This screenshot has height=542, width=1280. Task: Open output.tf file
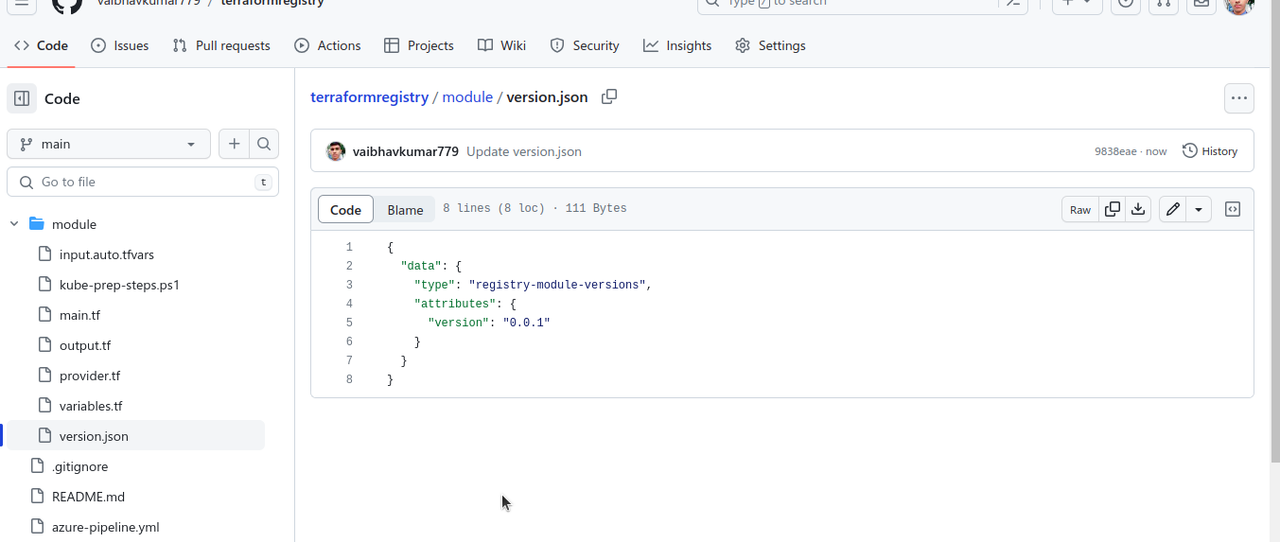point(85,345)
